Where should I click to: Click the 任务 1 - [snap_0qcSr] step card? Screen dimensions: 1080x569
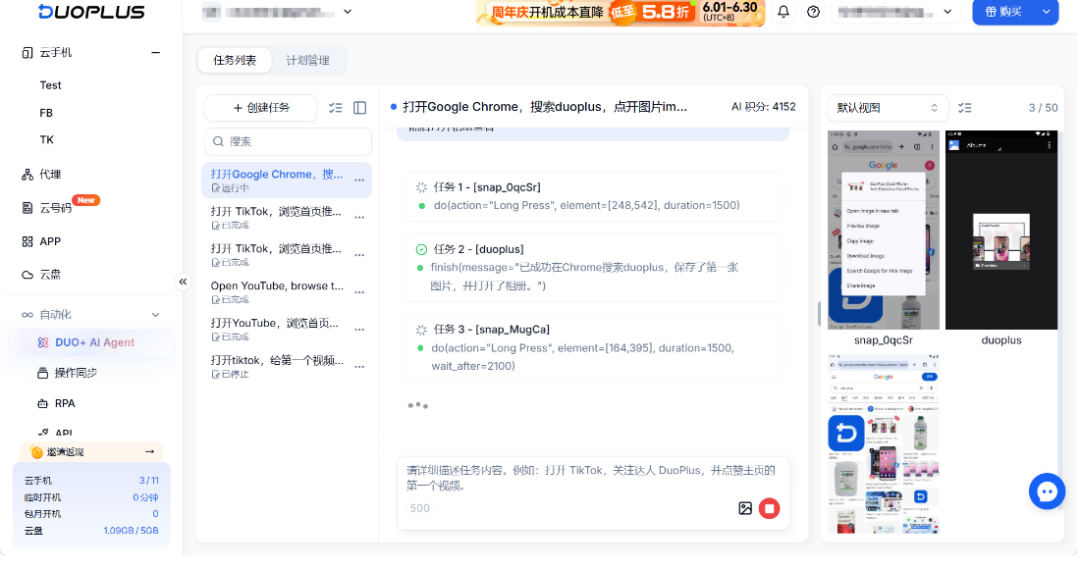click(593, 196)
